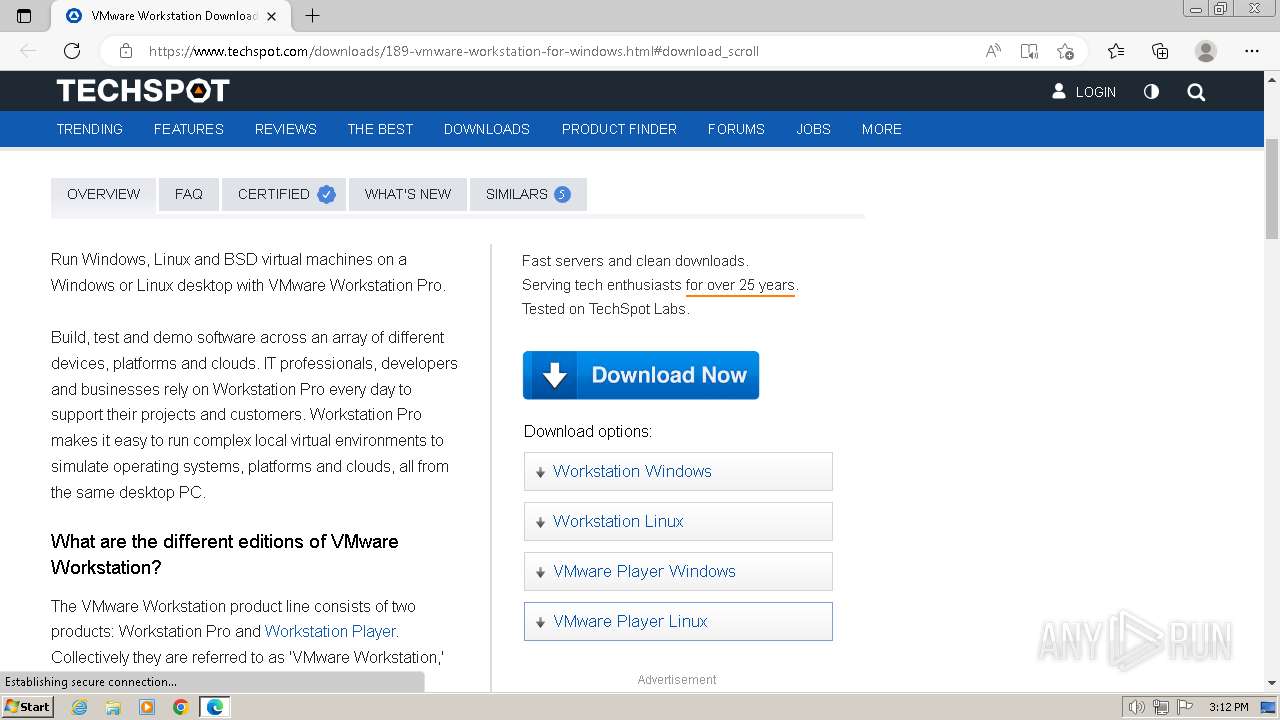
Task: Open FORUMS navigation item
Action: (x=736, y=129)
